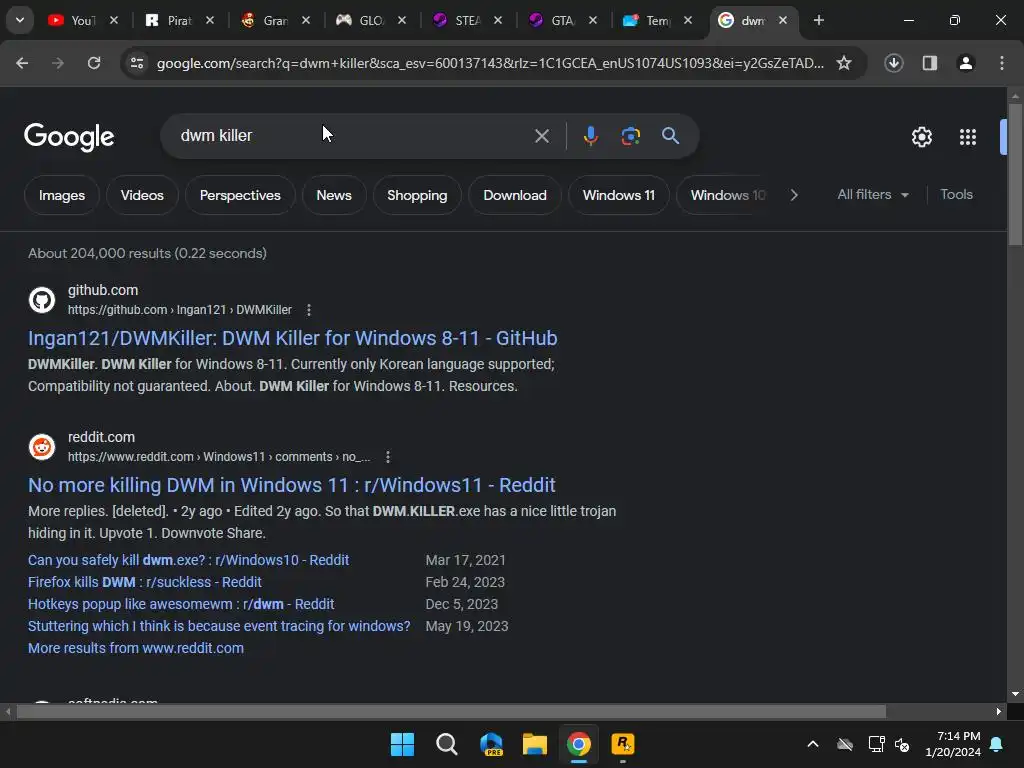The image size is (1024, 768).
Task: Open Chrome downloads icon
Action: coord(893,63)
